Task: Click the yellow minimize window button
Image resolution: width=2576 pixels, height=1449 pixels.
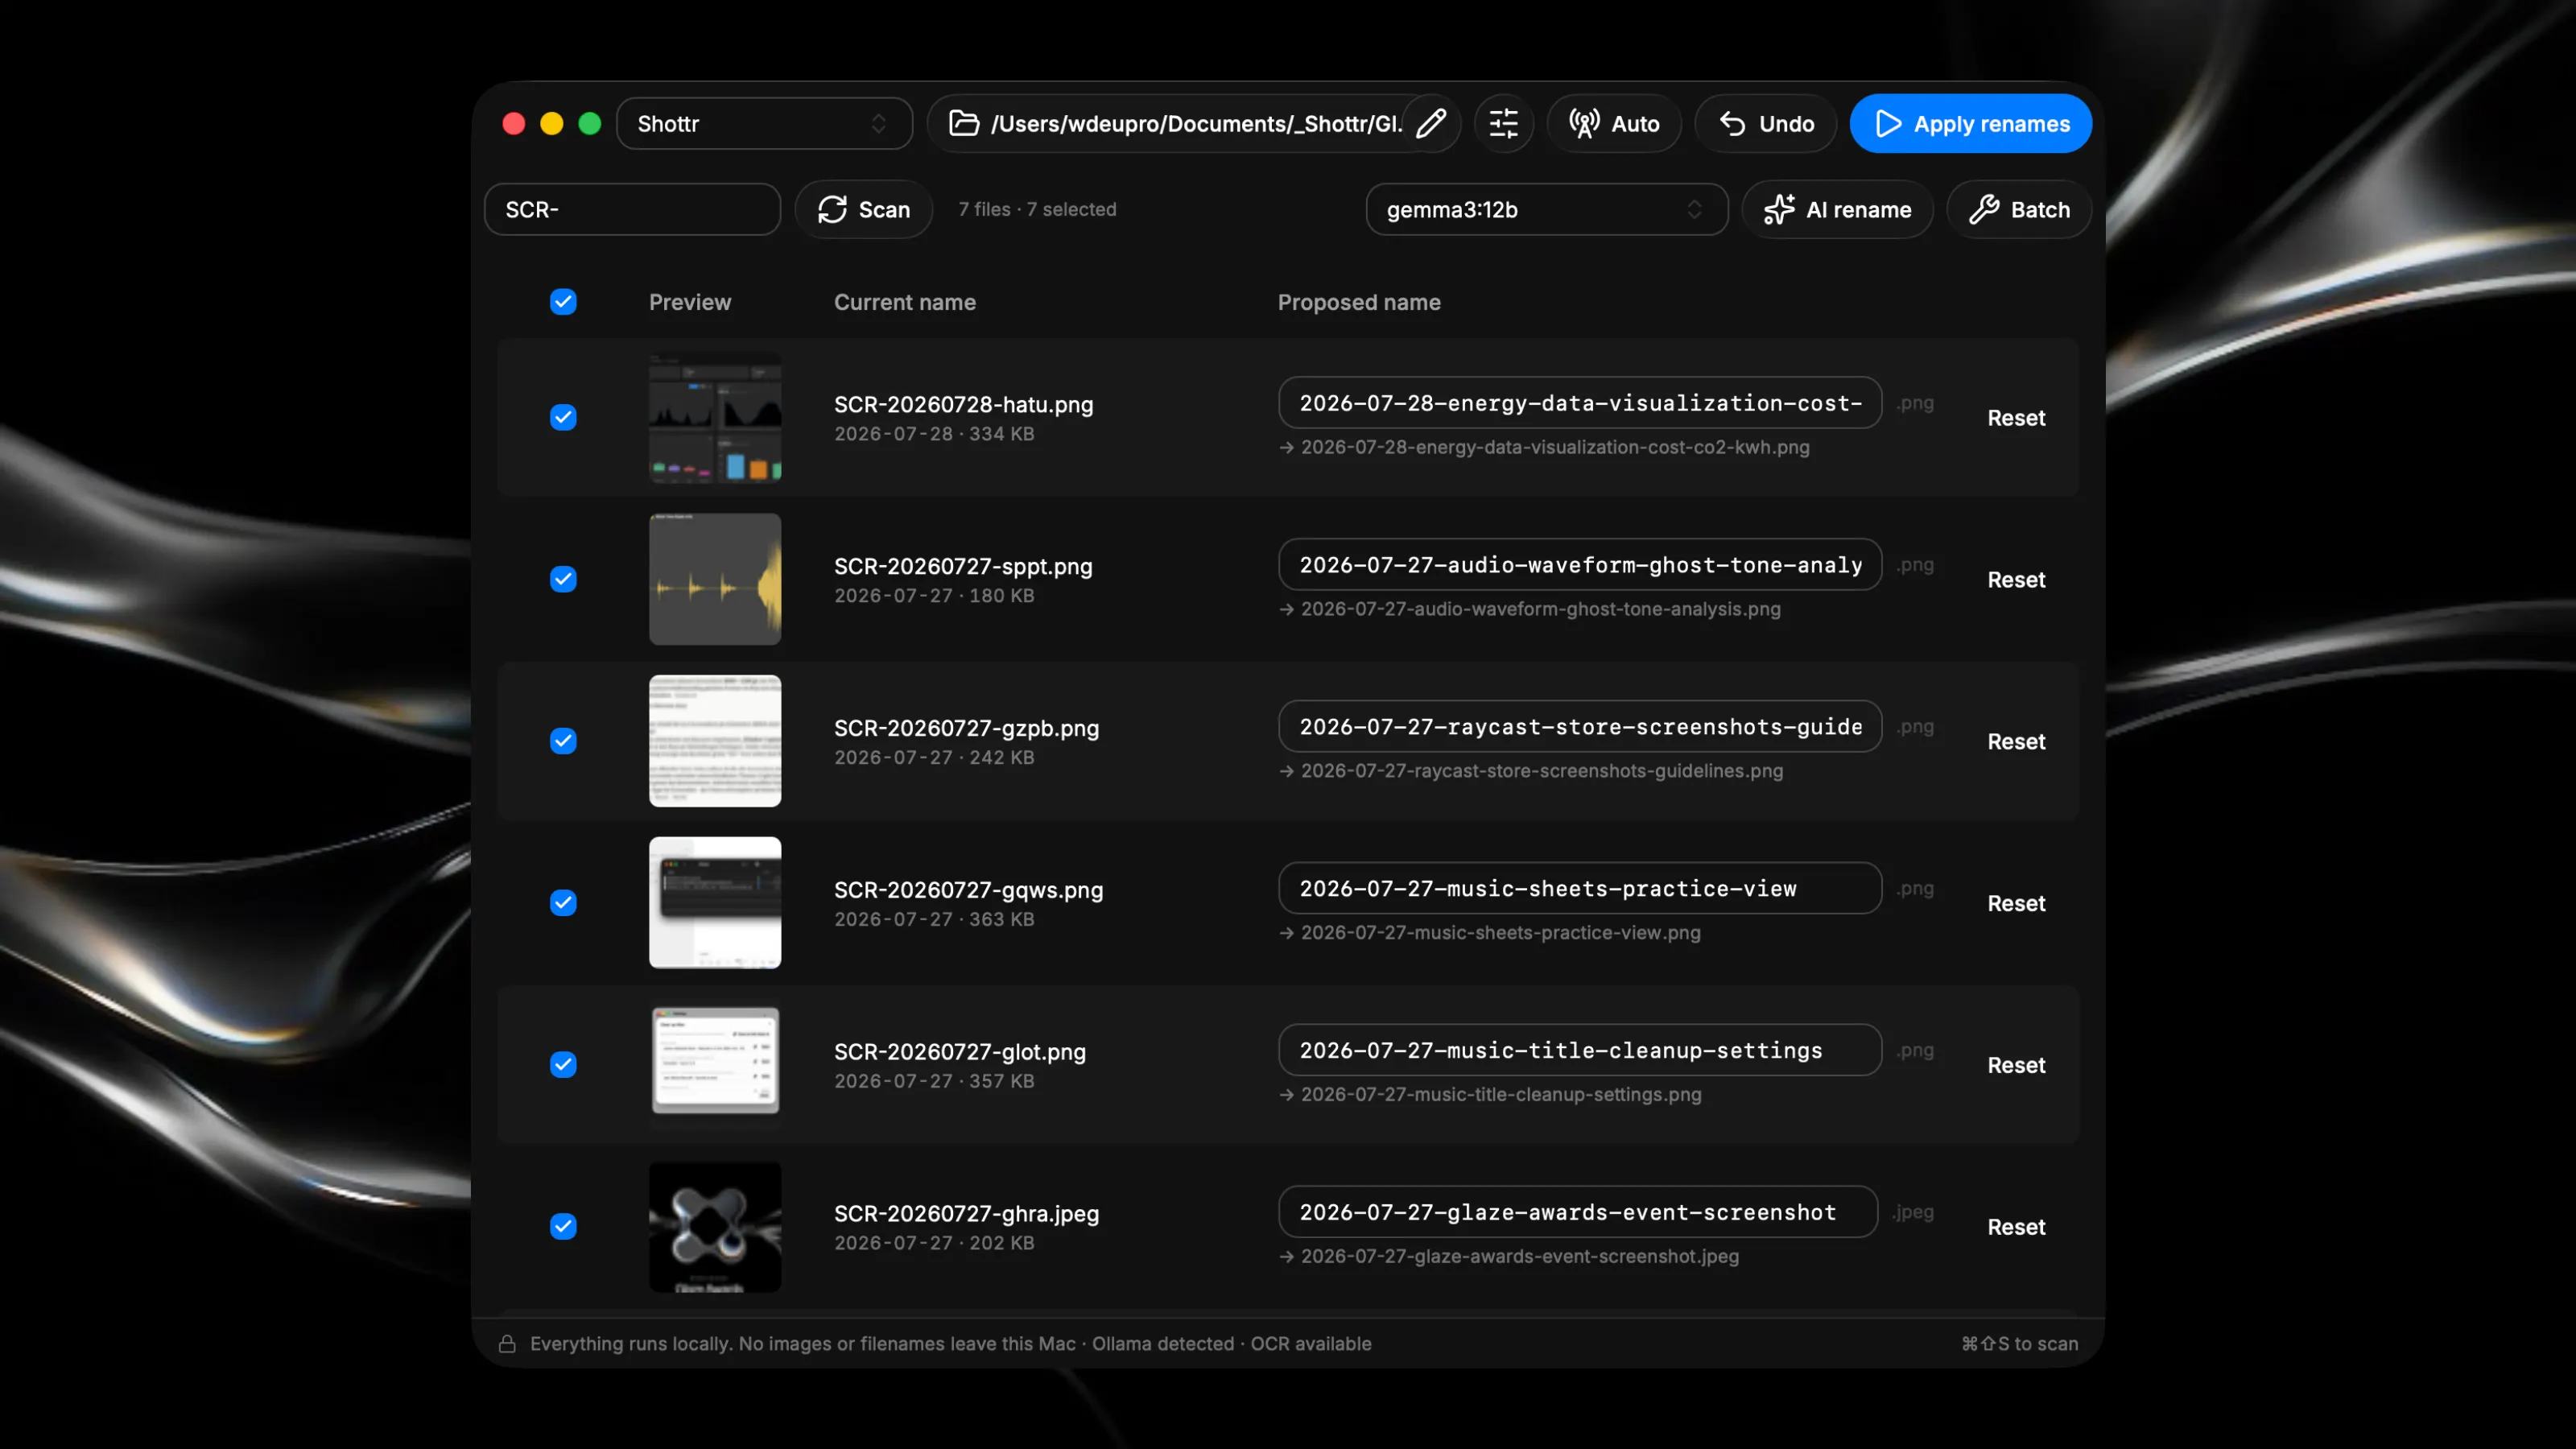Action: tap(552, 124)
